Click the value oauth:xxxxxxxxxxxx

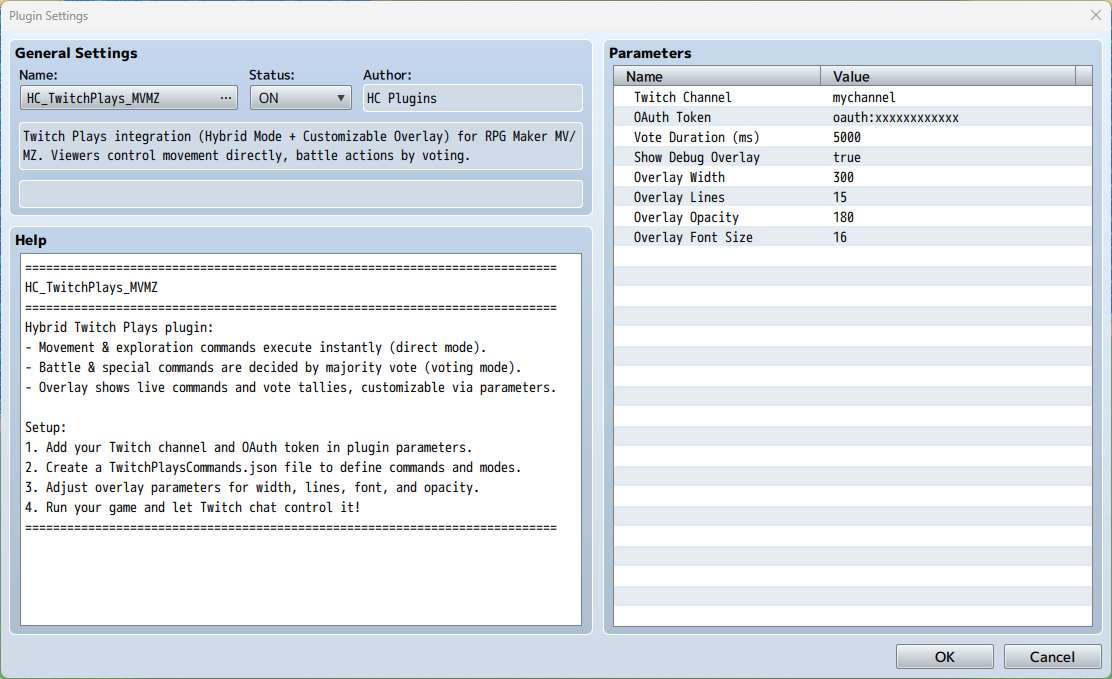tap(896, 117)
